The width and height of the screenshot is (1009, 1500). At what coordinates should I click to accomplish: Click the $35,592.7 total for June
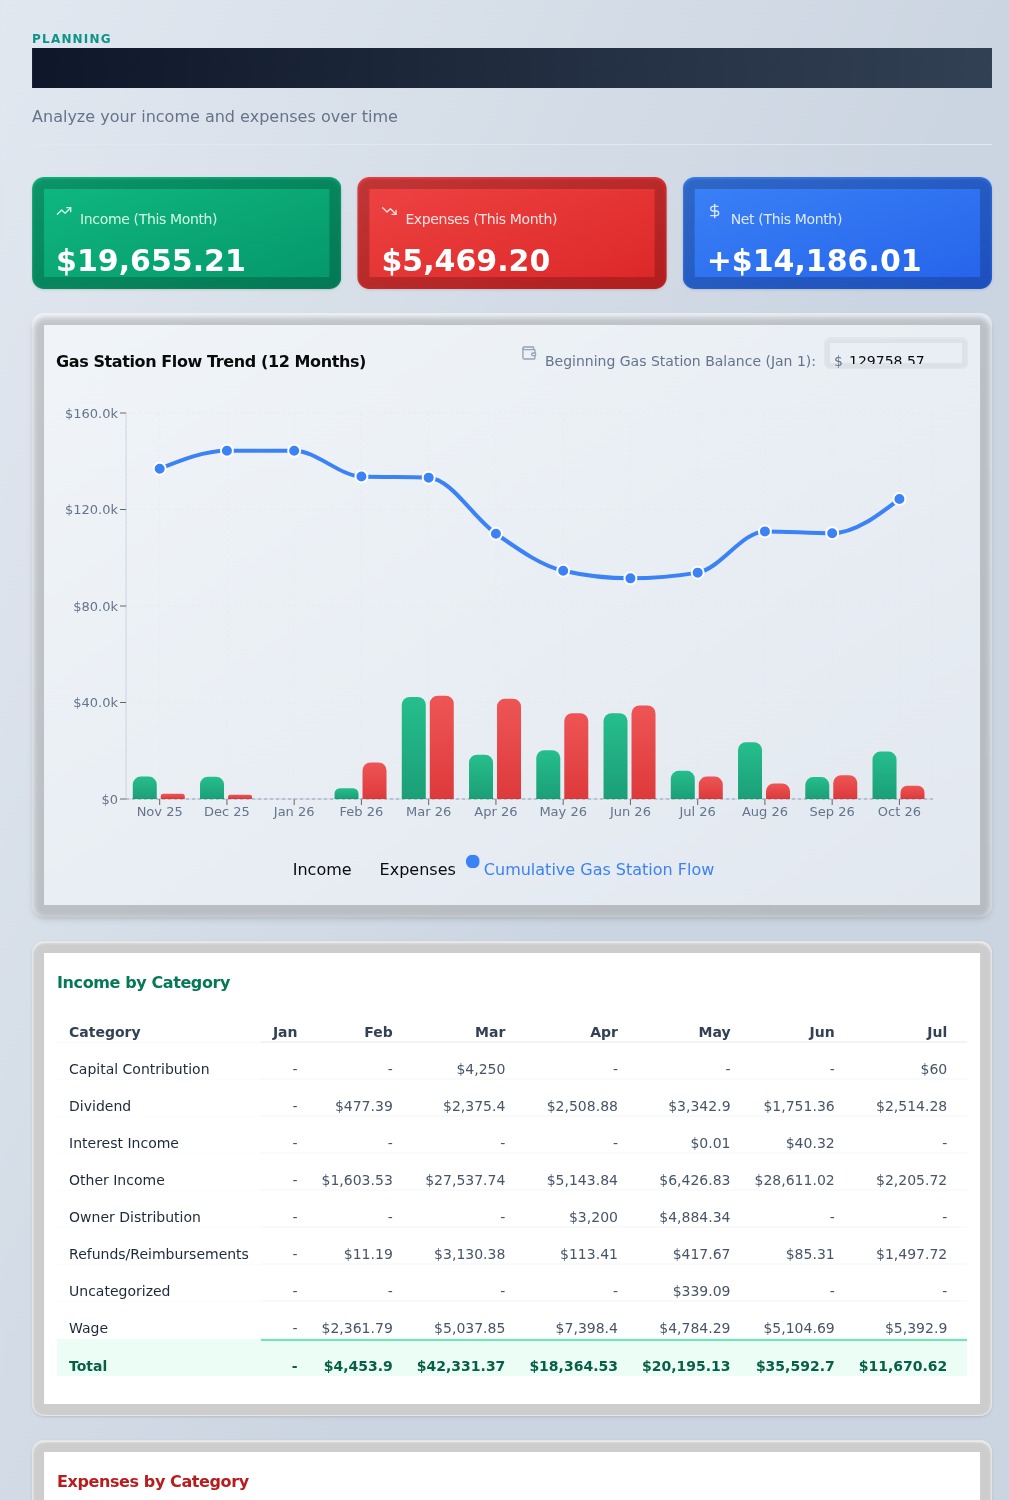coord(795,1366)
